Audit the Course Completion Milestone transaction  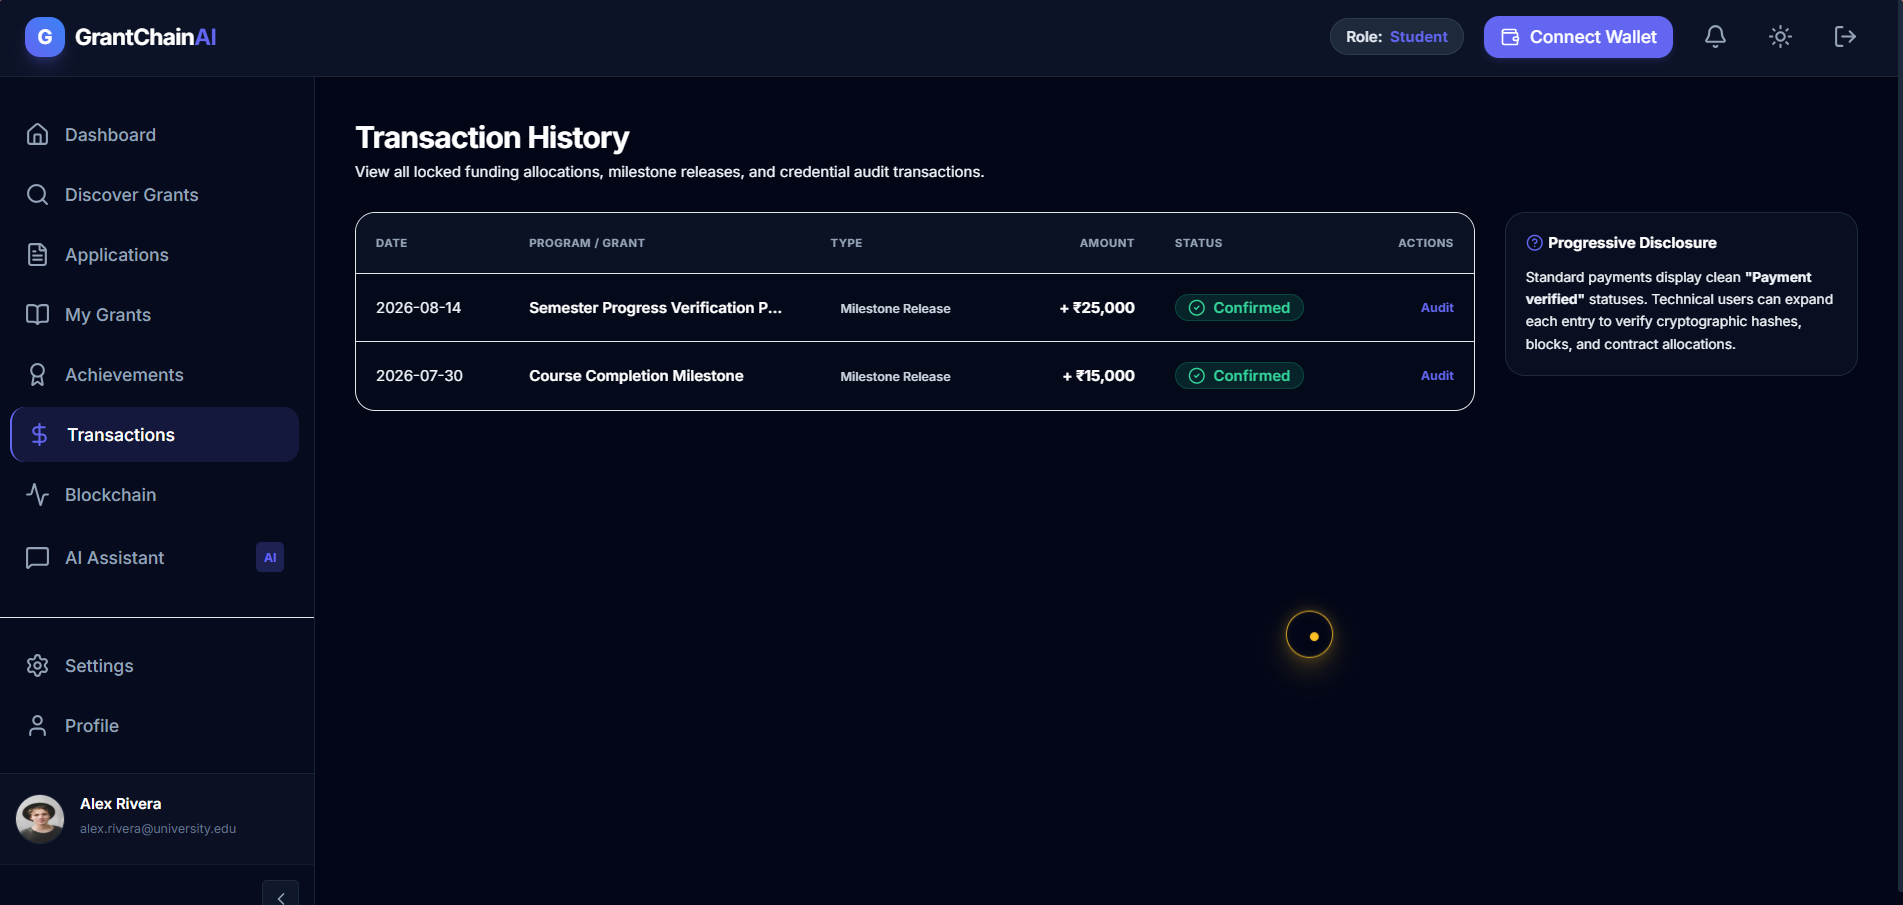pyautogui.click(x=1437, y=376)
